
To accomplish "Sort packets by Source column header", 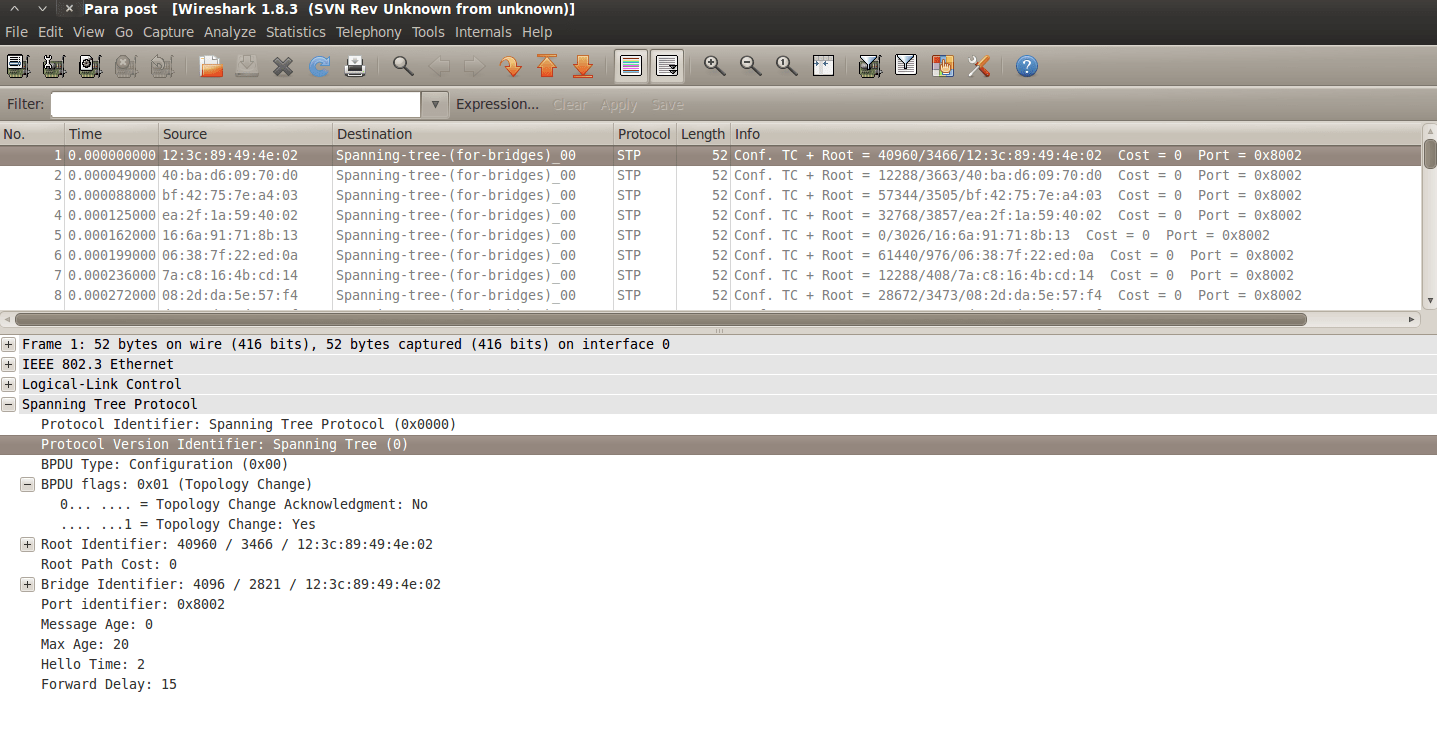I will tap(245, 134).
